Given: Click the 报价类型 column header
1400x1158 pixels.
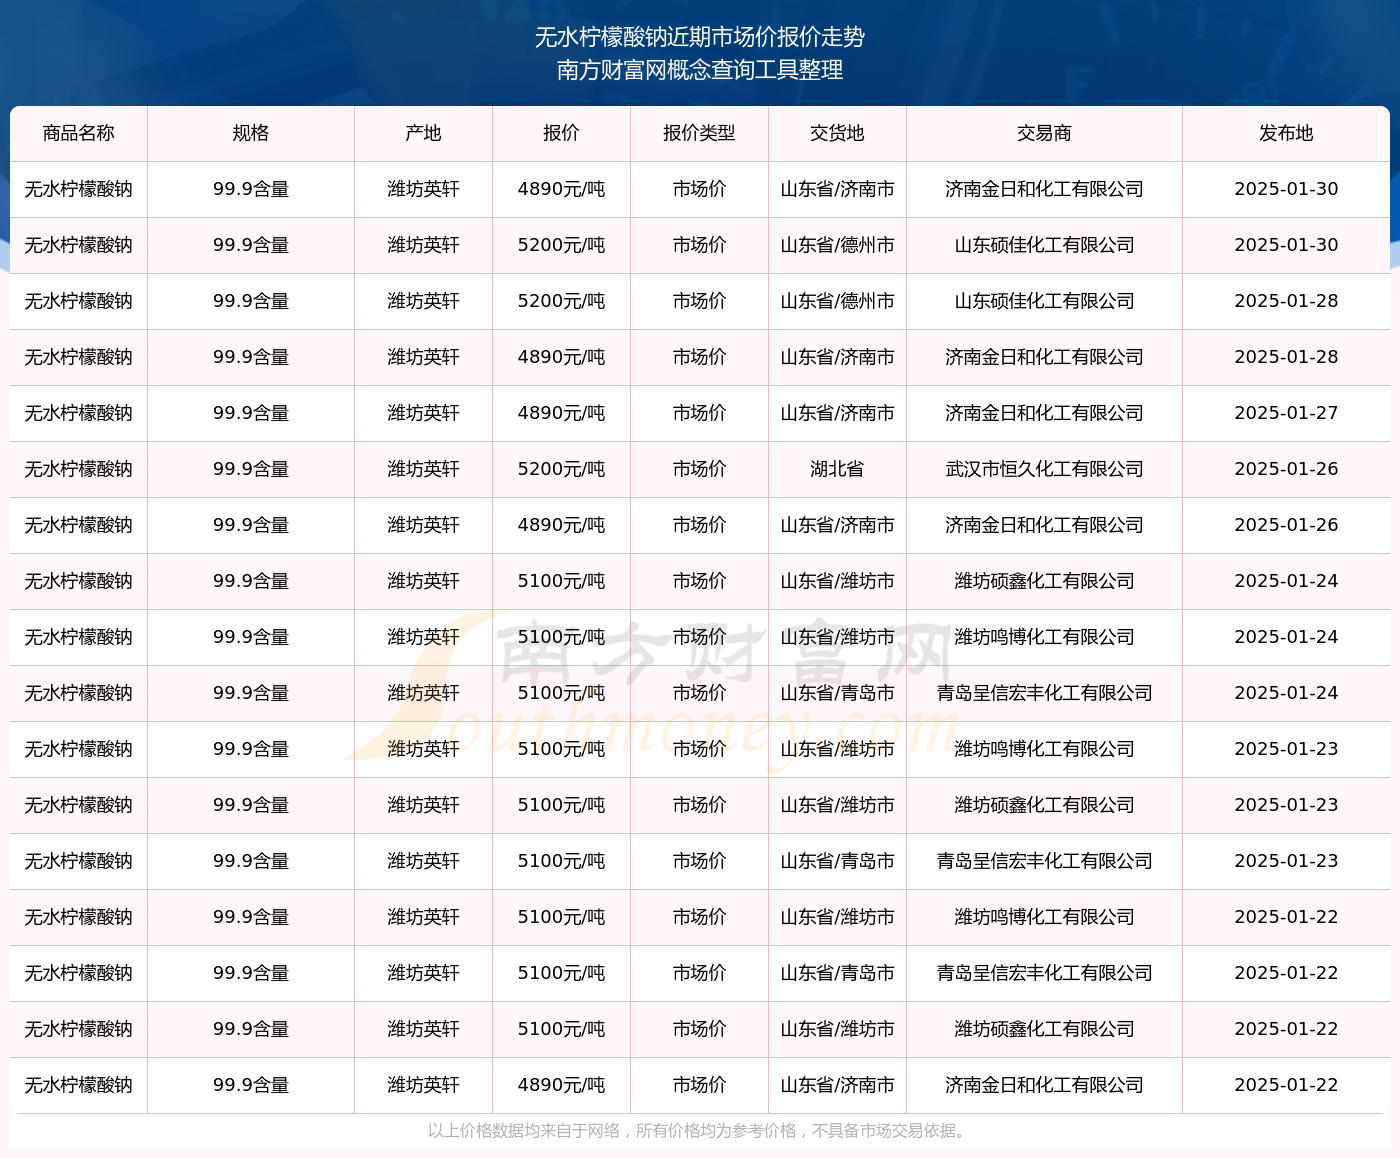Looking at the screenshot, I should tap(699, 133).
